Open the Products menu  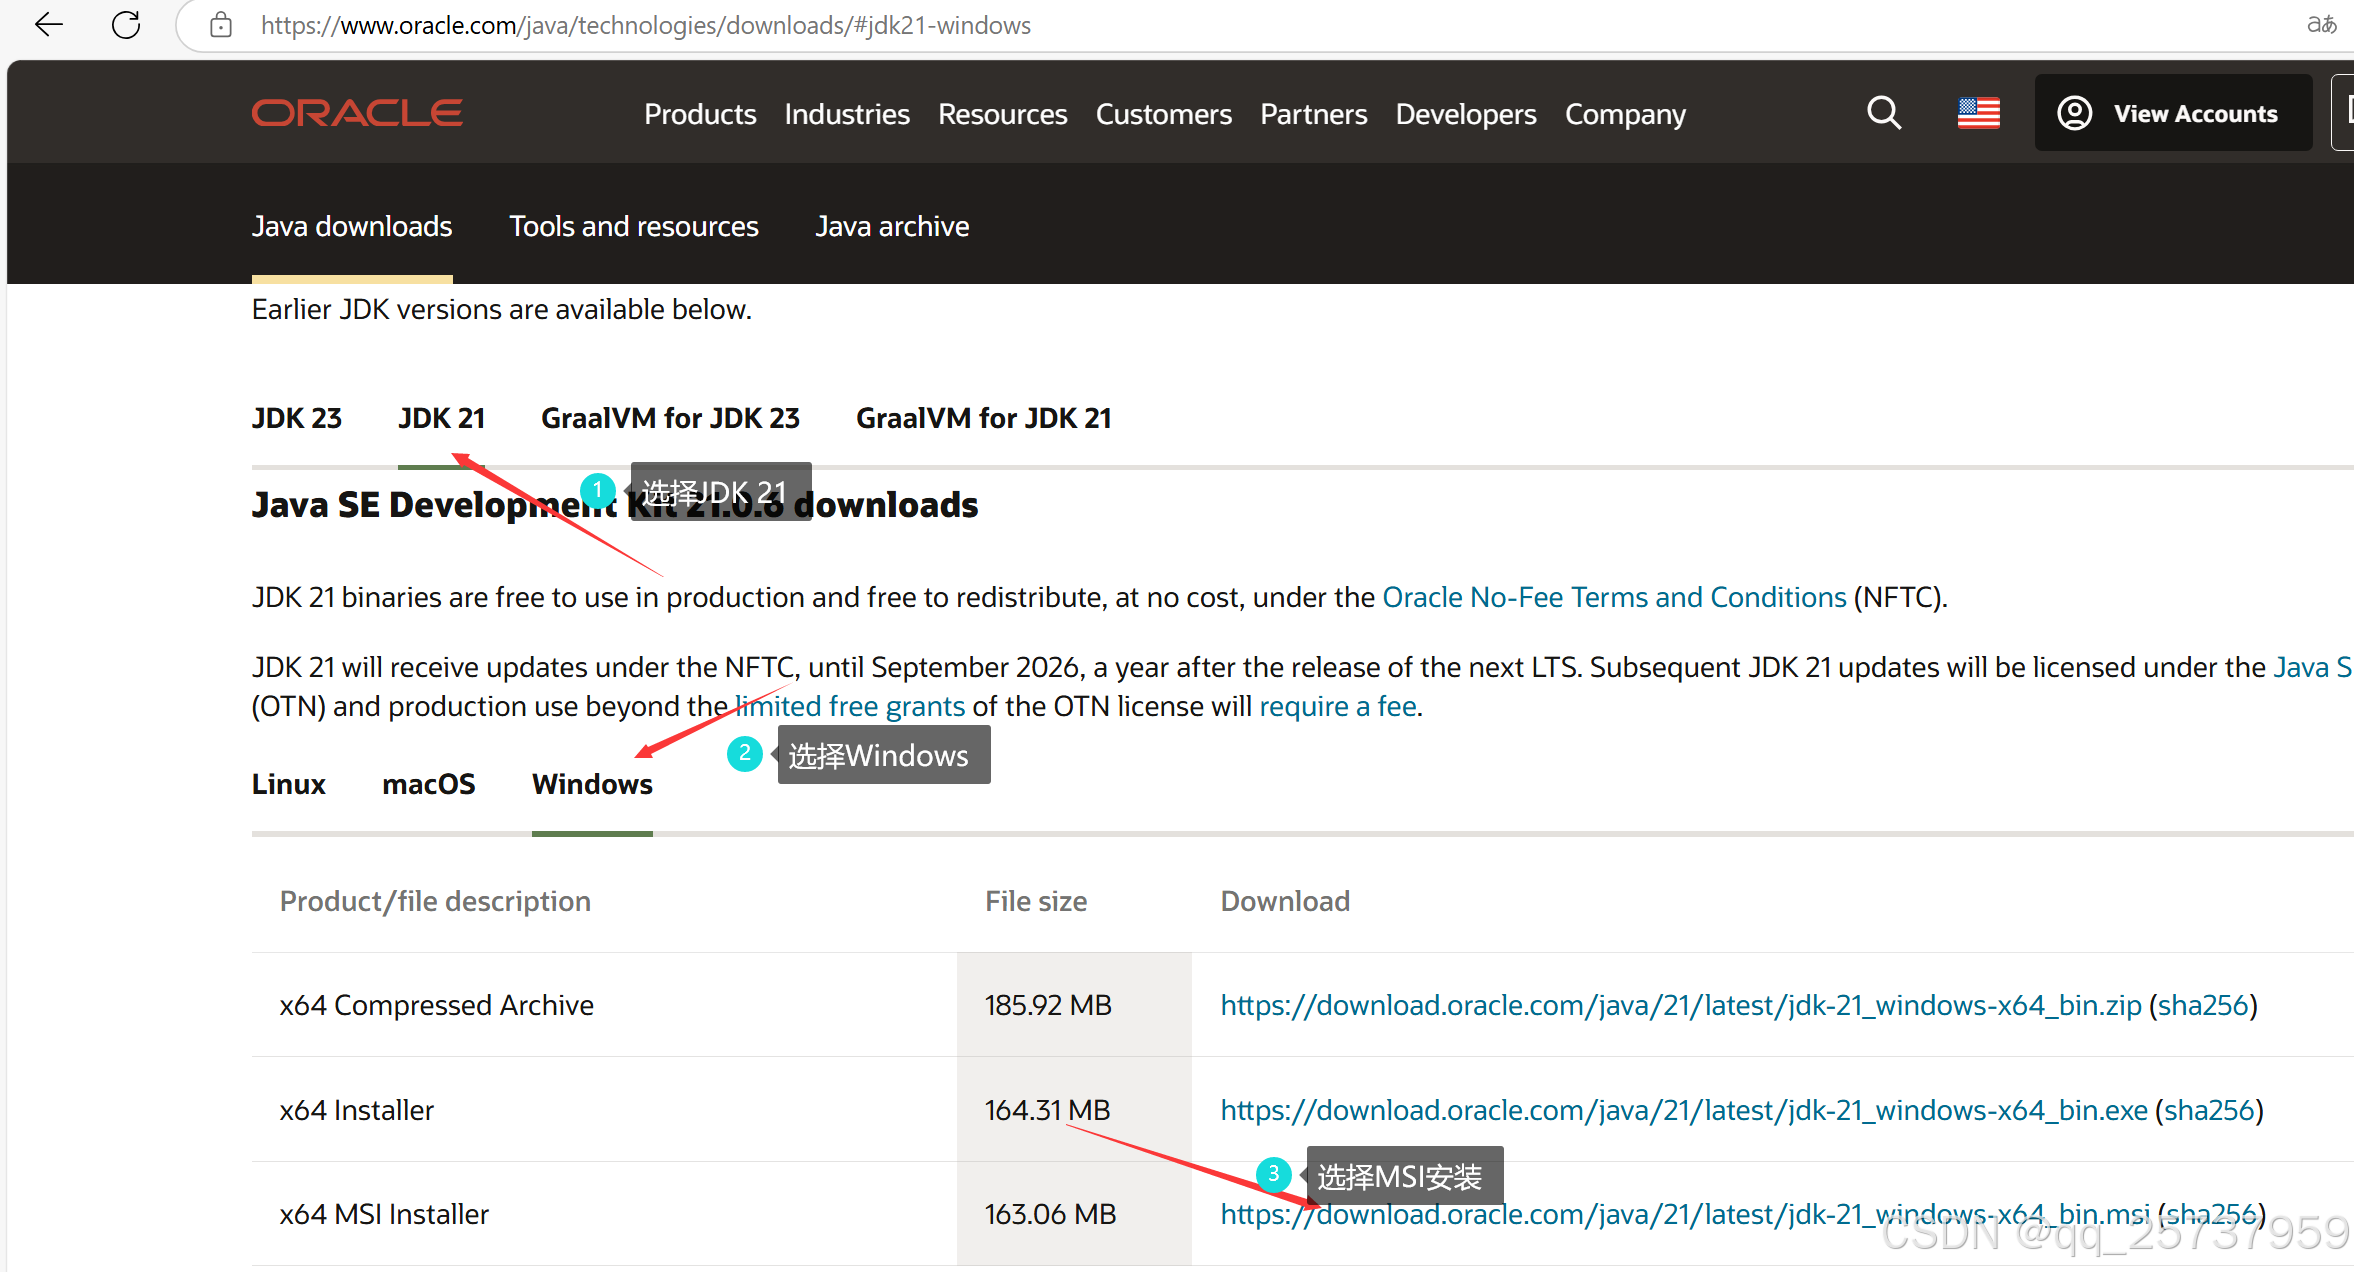tap(700, 114)
